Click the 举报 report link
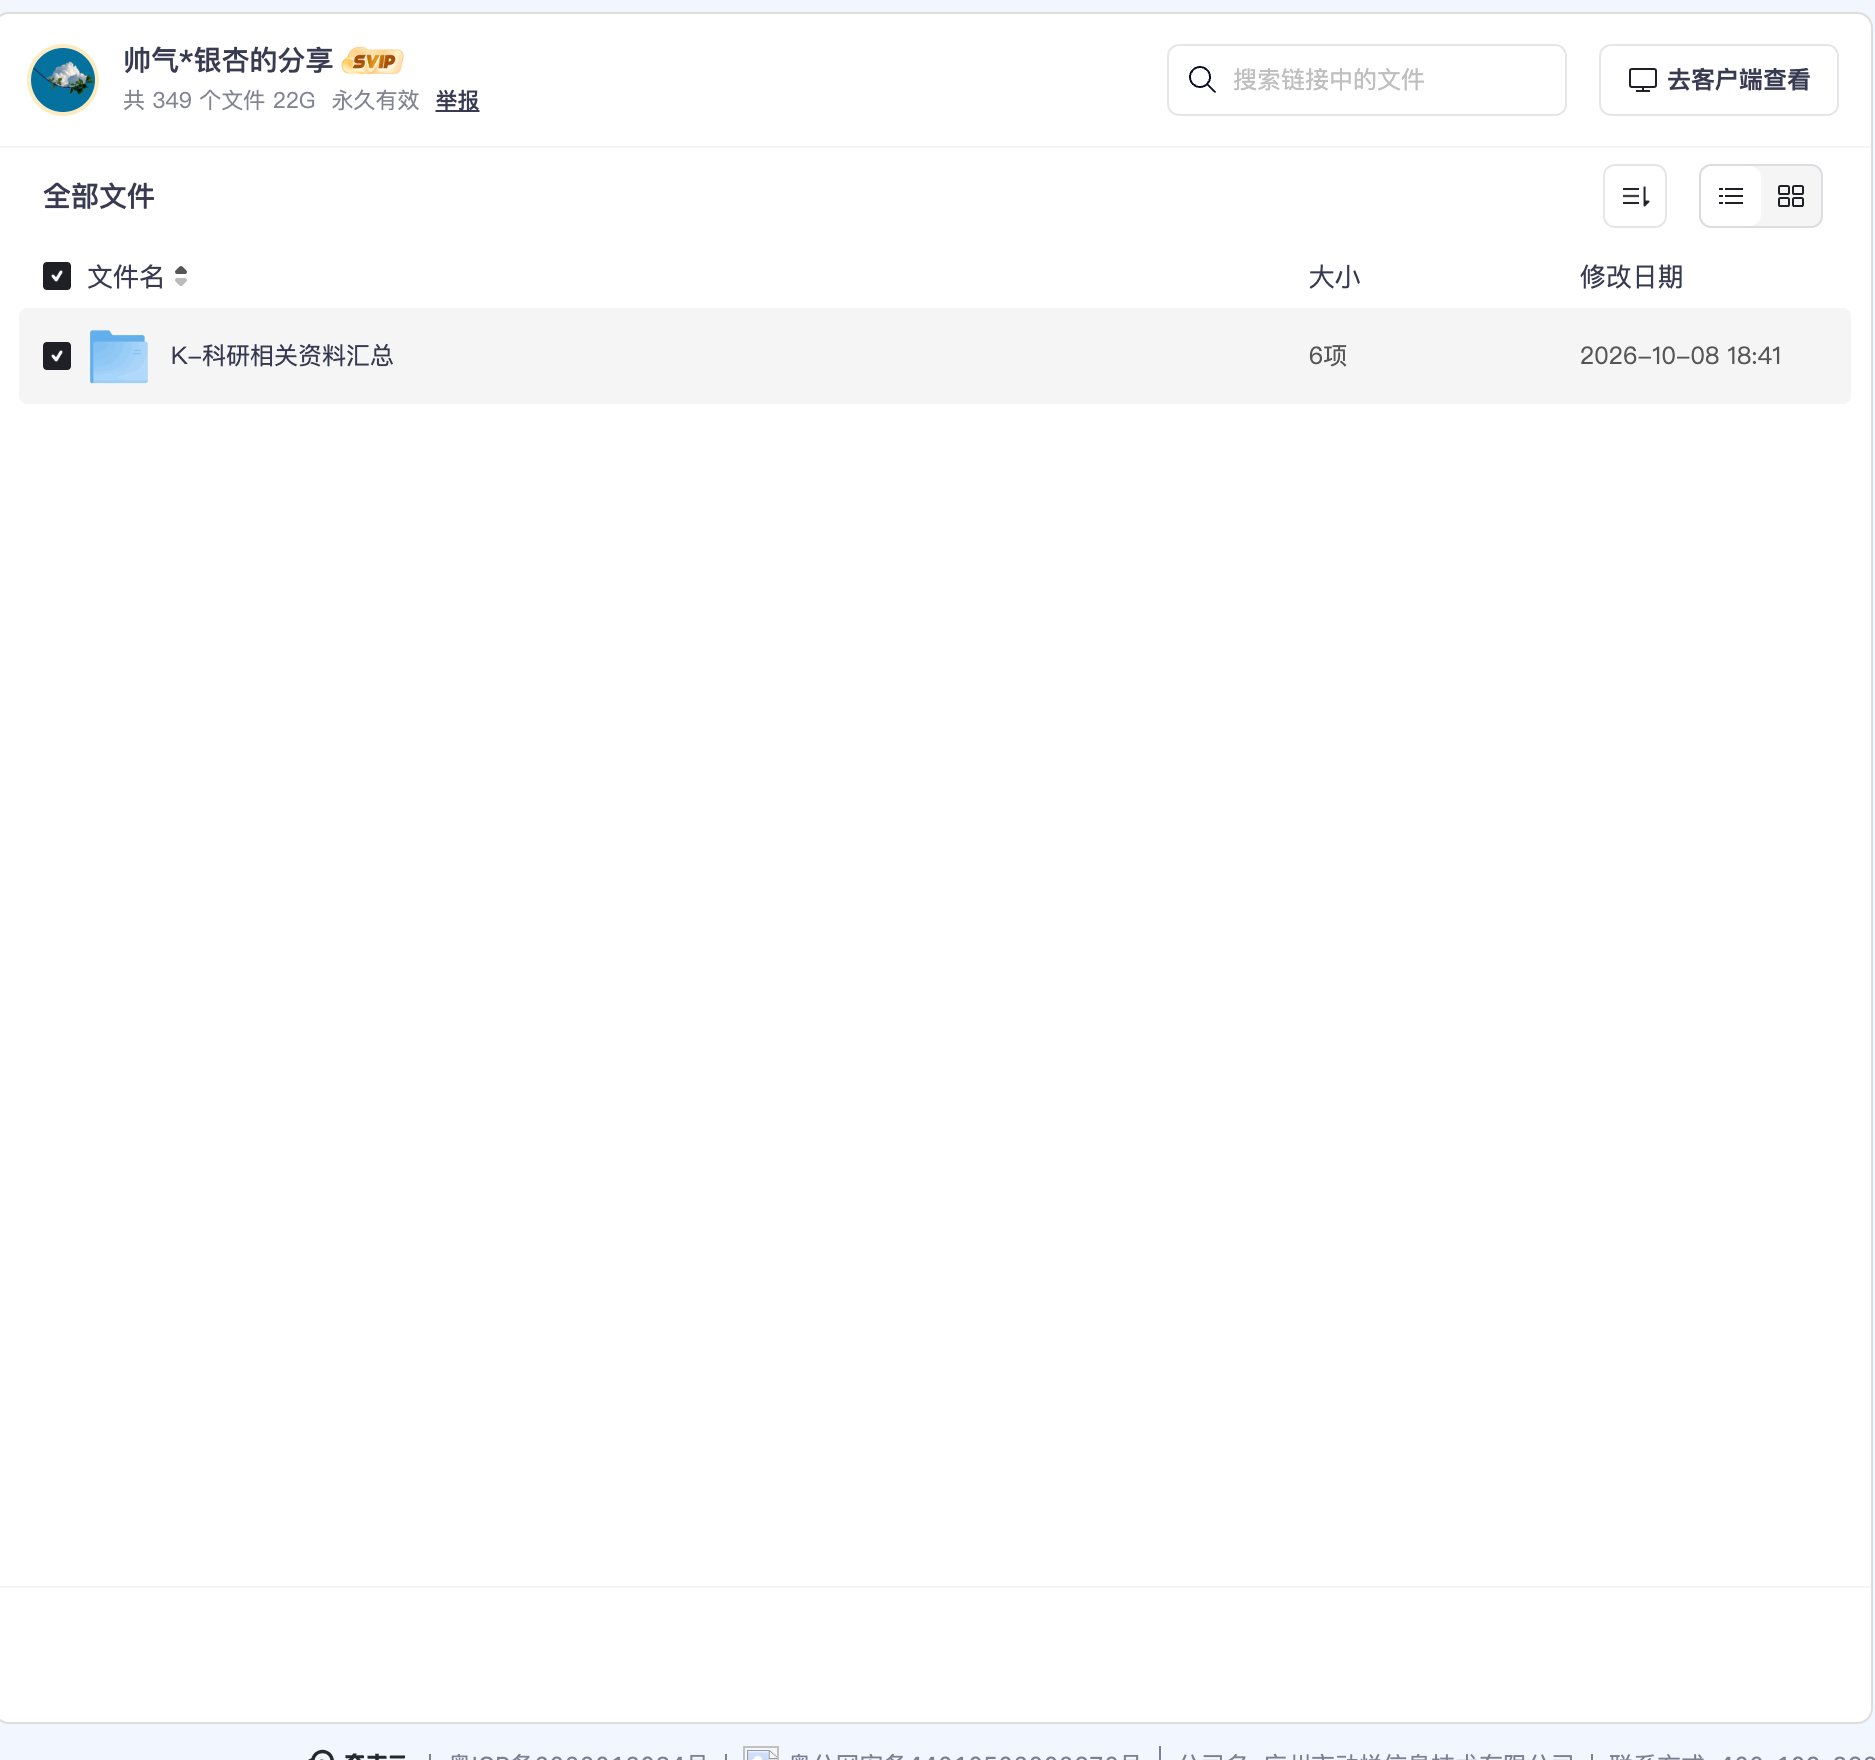This screenshot has width=1875, height=1760. [457, 101]
